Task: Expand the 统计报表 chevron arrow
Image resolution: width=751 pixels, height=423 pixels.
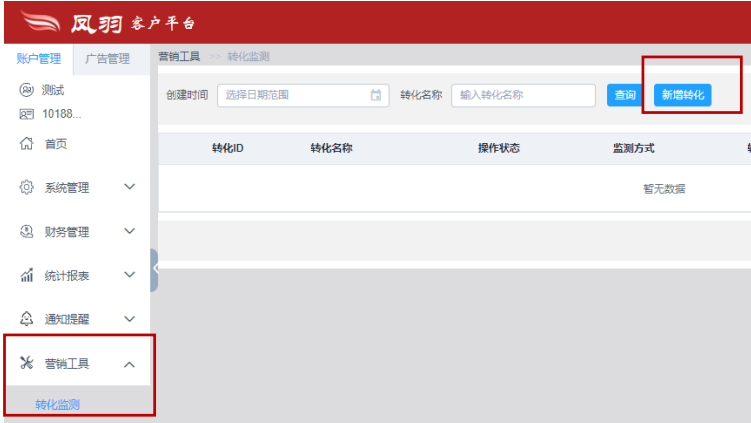Action: [x=129, y=276]
